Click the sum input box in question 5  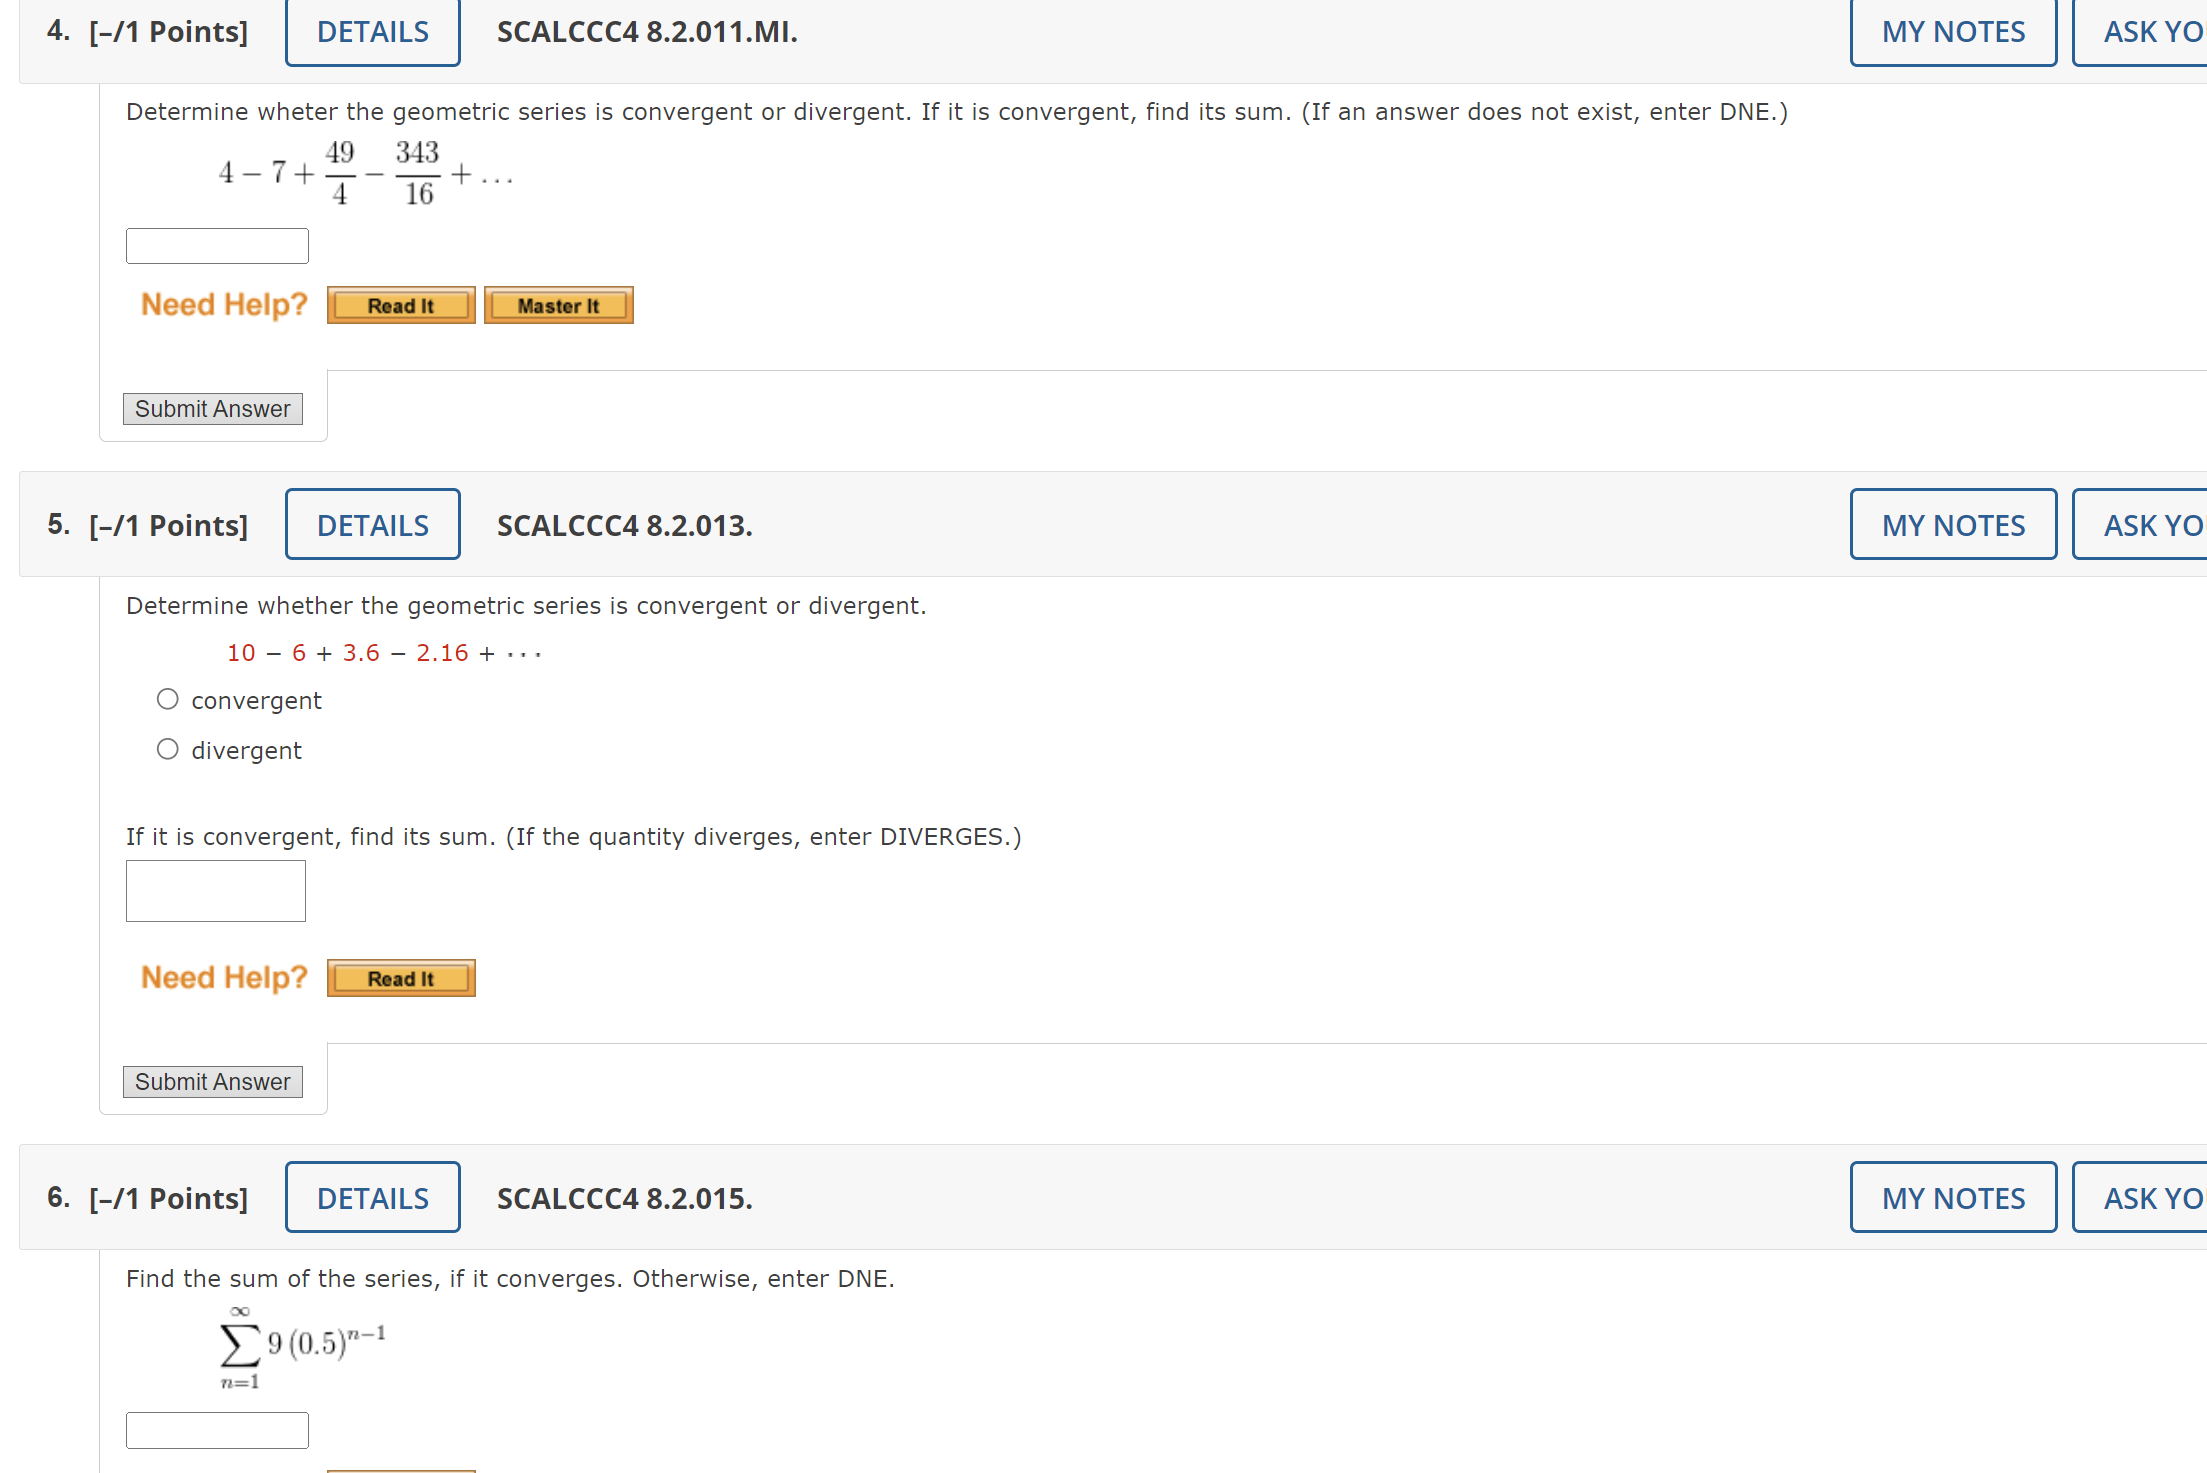point(216,891)
